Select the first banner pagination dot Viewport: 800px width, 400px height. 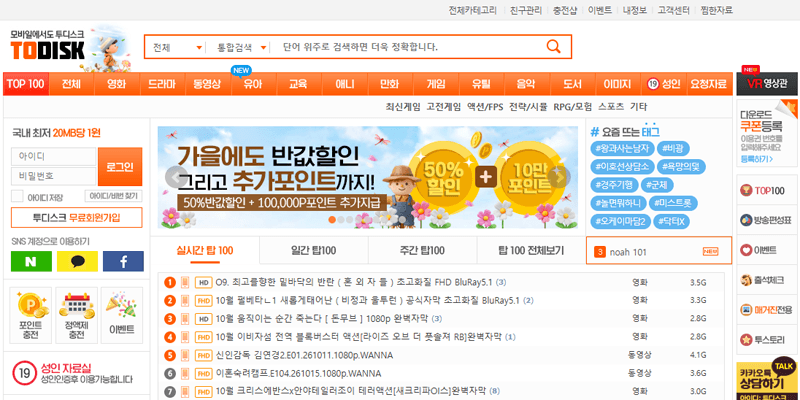click(332, 219)
